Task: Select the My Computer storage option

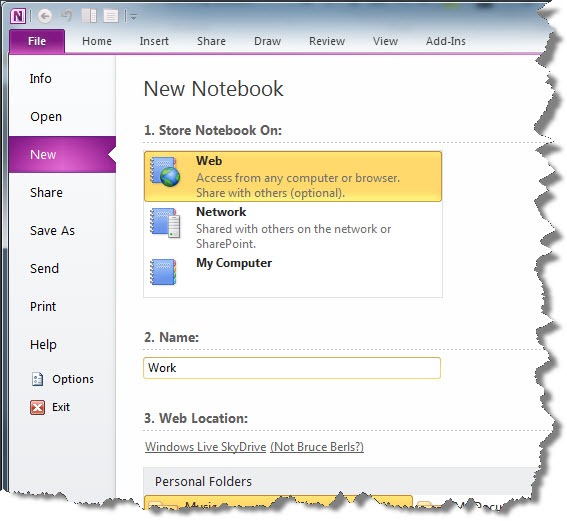Action: click(x=293, y=274)
